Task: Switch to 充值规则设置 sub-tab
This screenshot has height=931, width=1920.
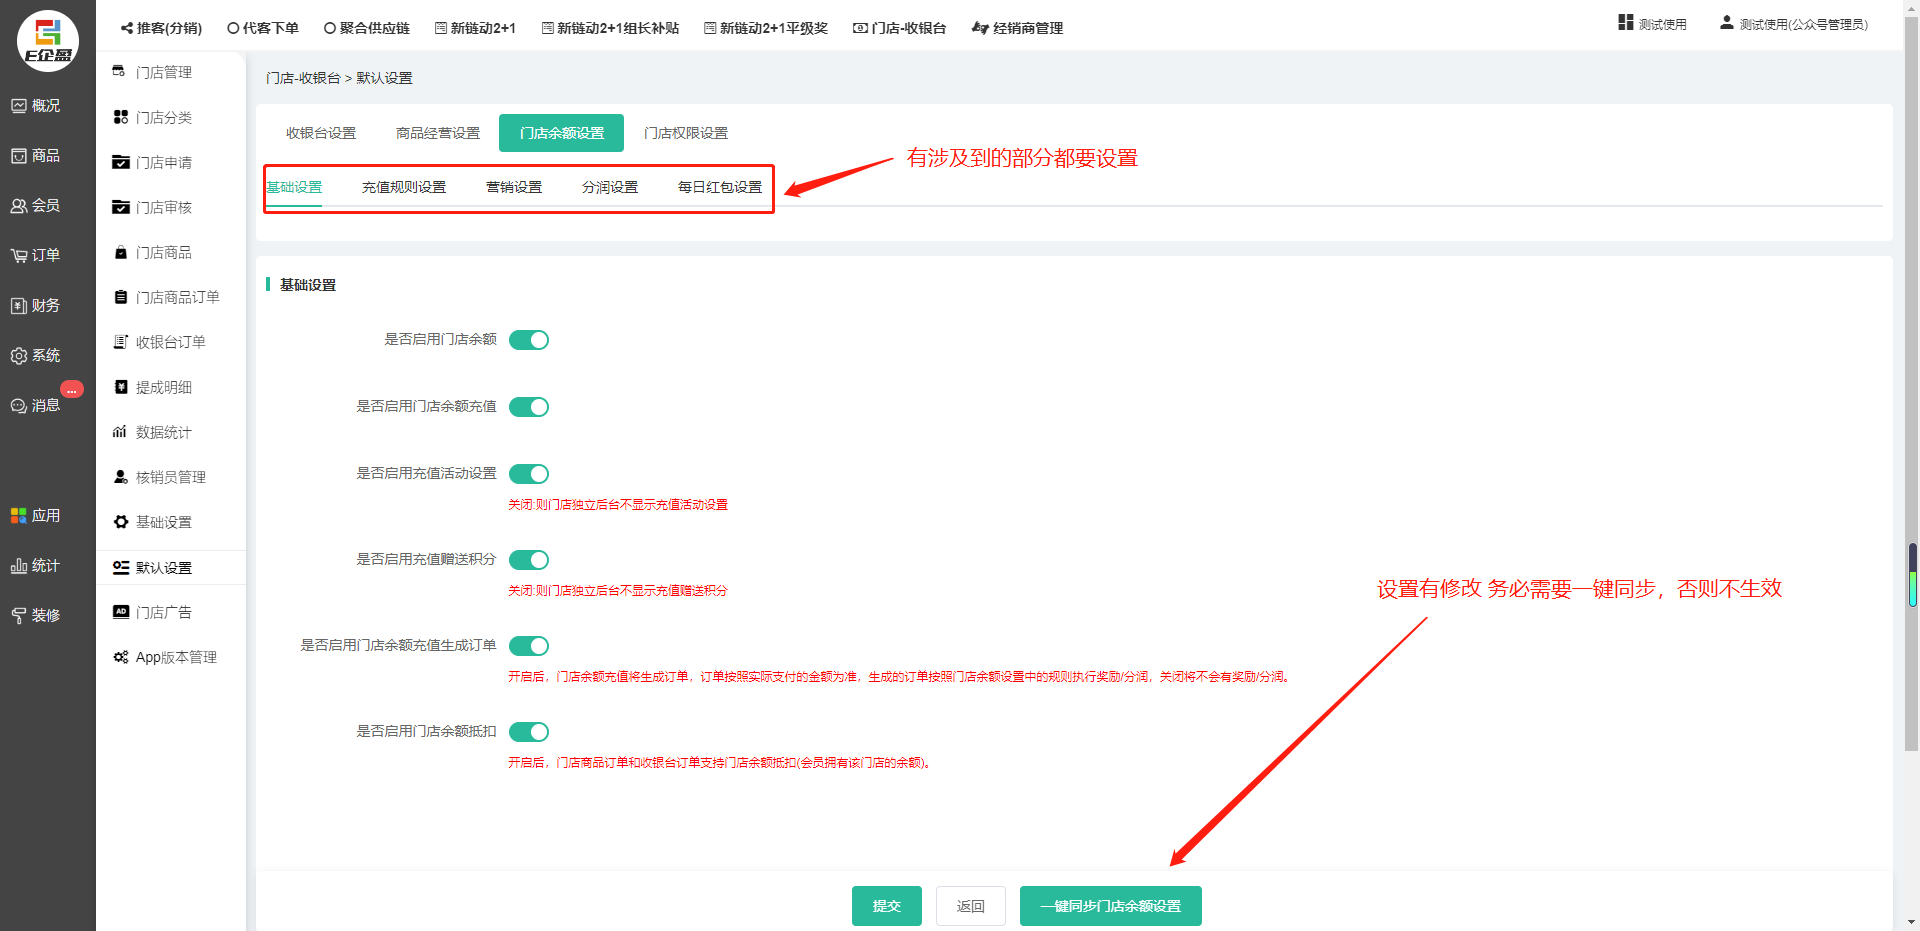Action: click(404, 187)
